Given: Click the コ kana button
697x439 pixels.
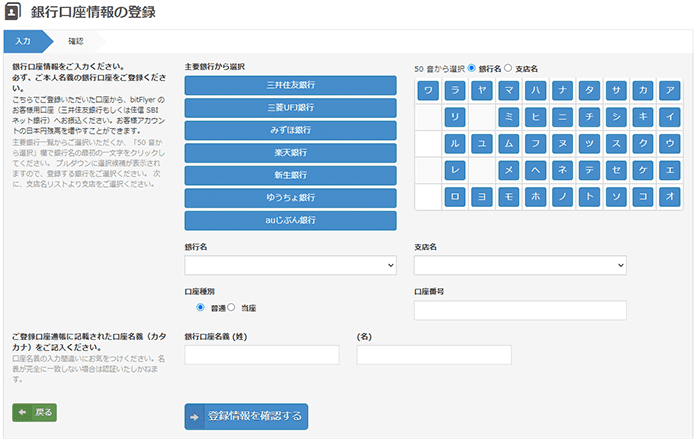Looking at the screenshot, I should 643,197.
